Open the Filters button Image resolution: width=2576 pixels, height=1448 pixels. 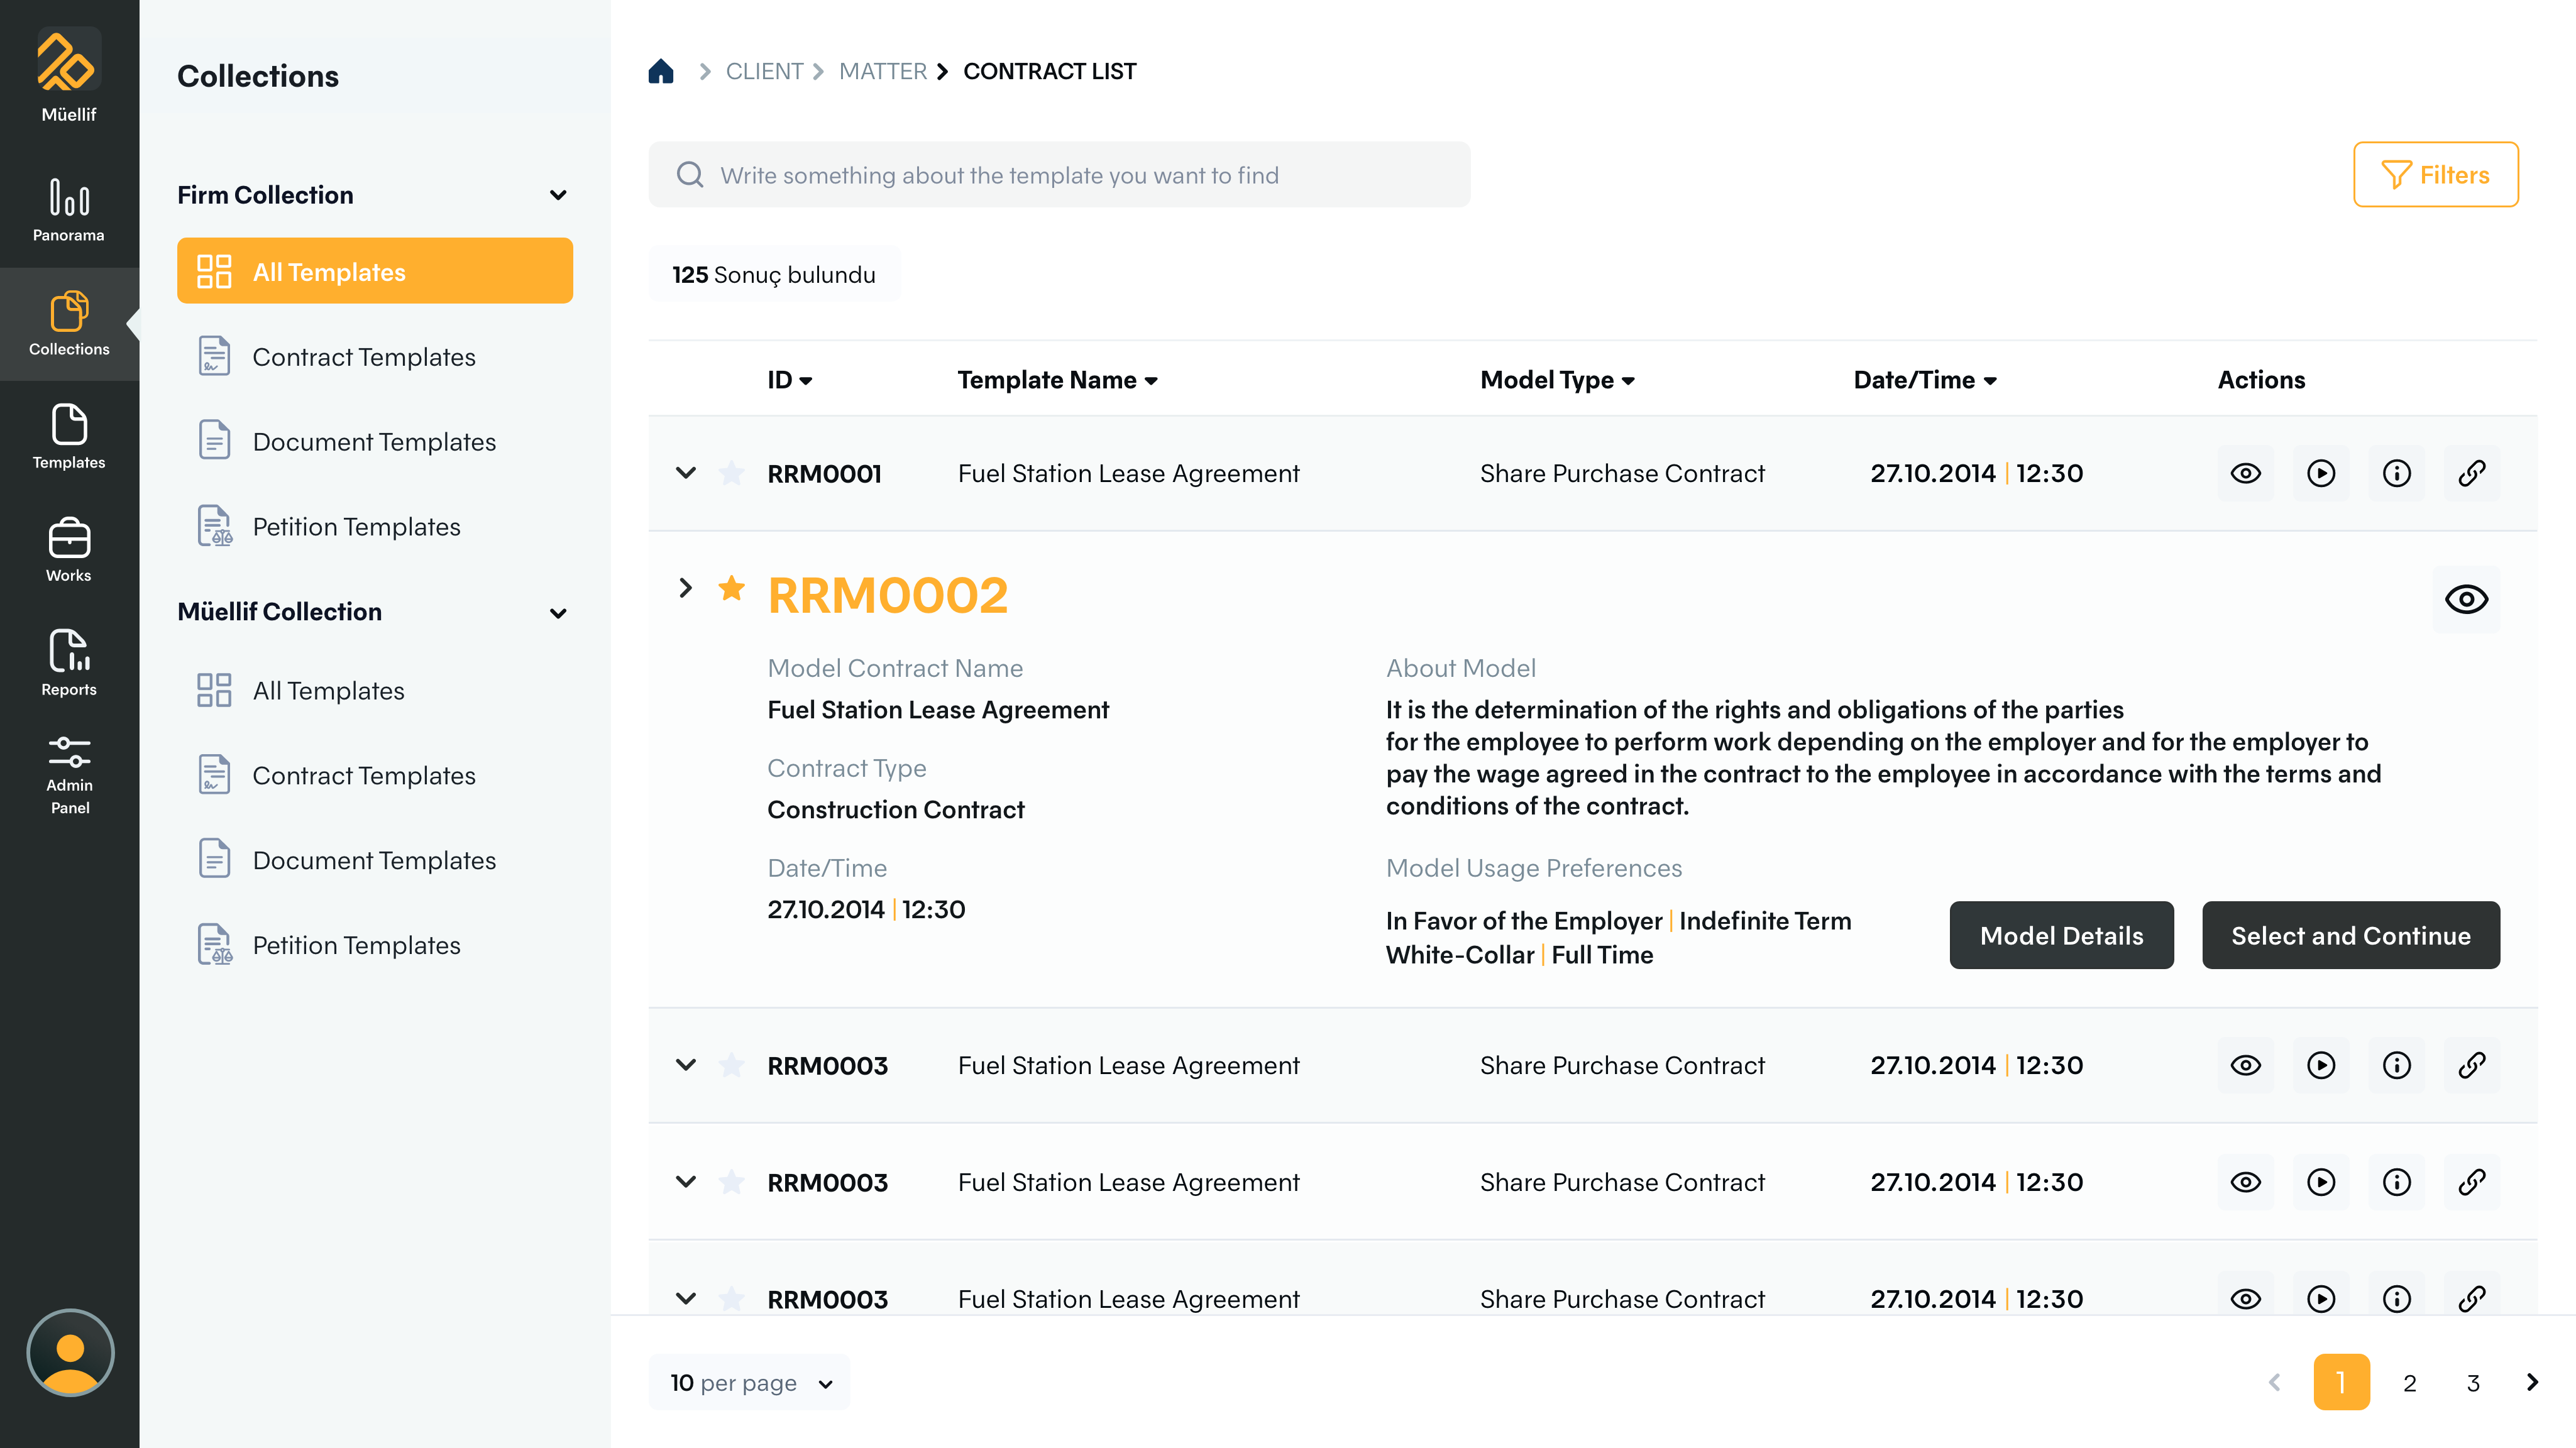pyautogui.click(x=2435, y=175)
